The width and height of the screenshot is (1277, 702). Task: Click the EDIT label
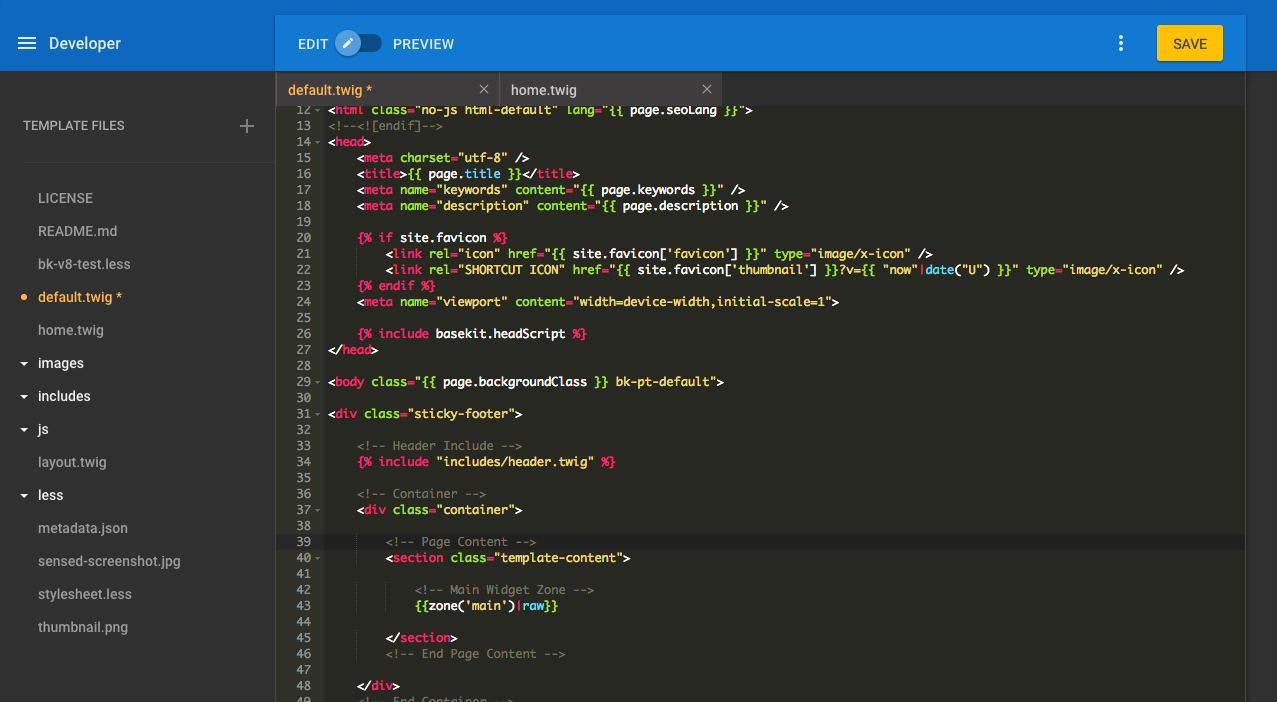313,44
